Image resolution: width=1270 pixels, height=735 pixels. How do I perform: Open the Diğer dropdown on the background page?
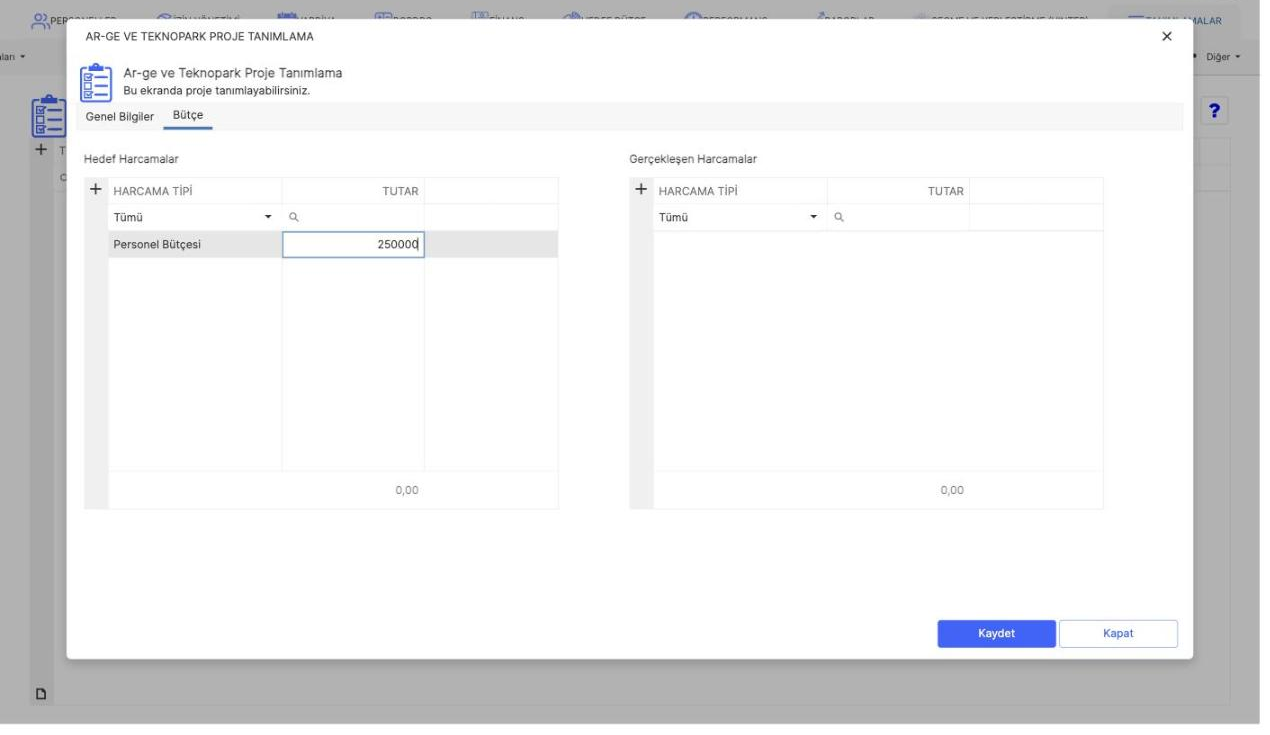(x=1224, y=56)
